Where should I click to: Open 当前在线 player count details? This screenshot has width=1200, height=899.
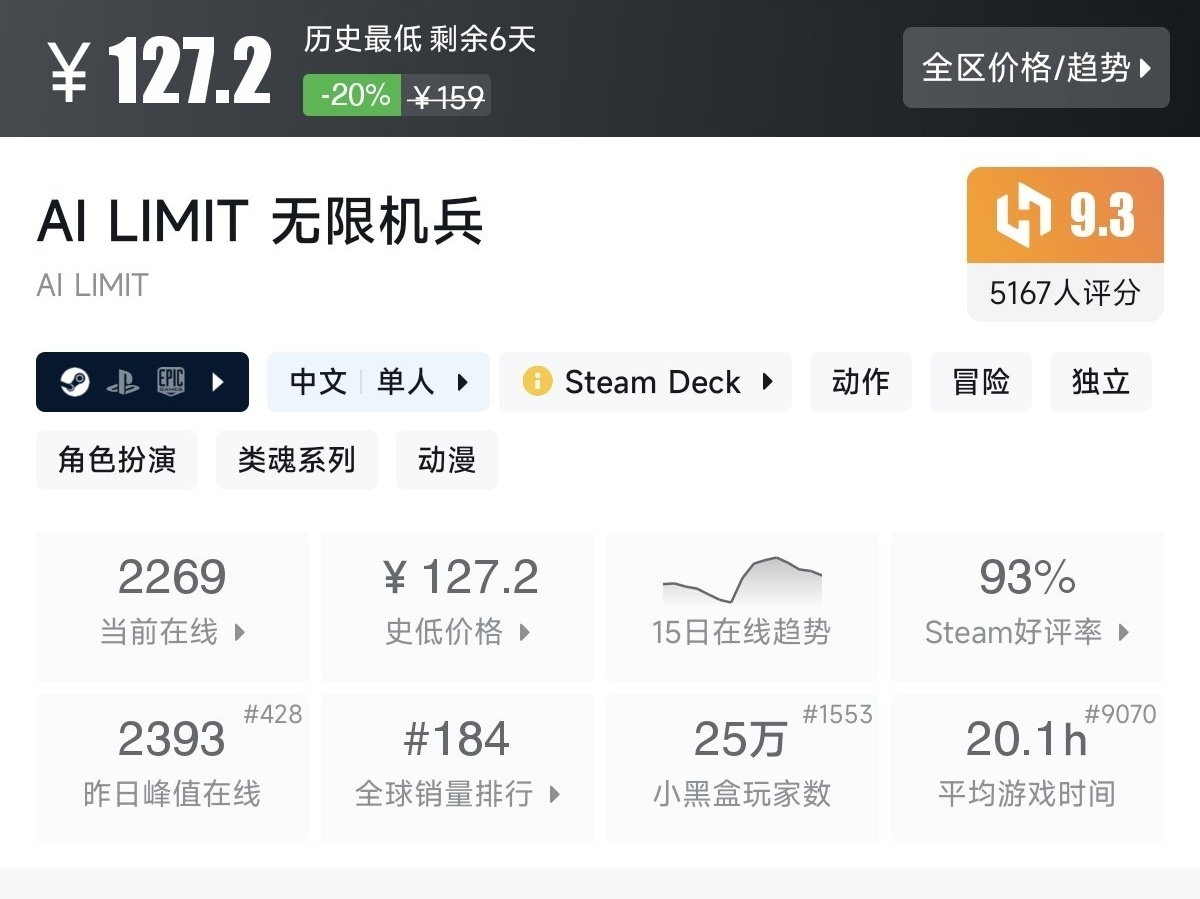click(x=173, y=606)
